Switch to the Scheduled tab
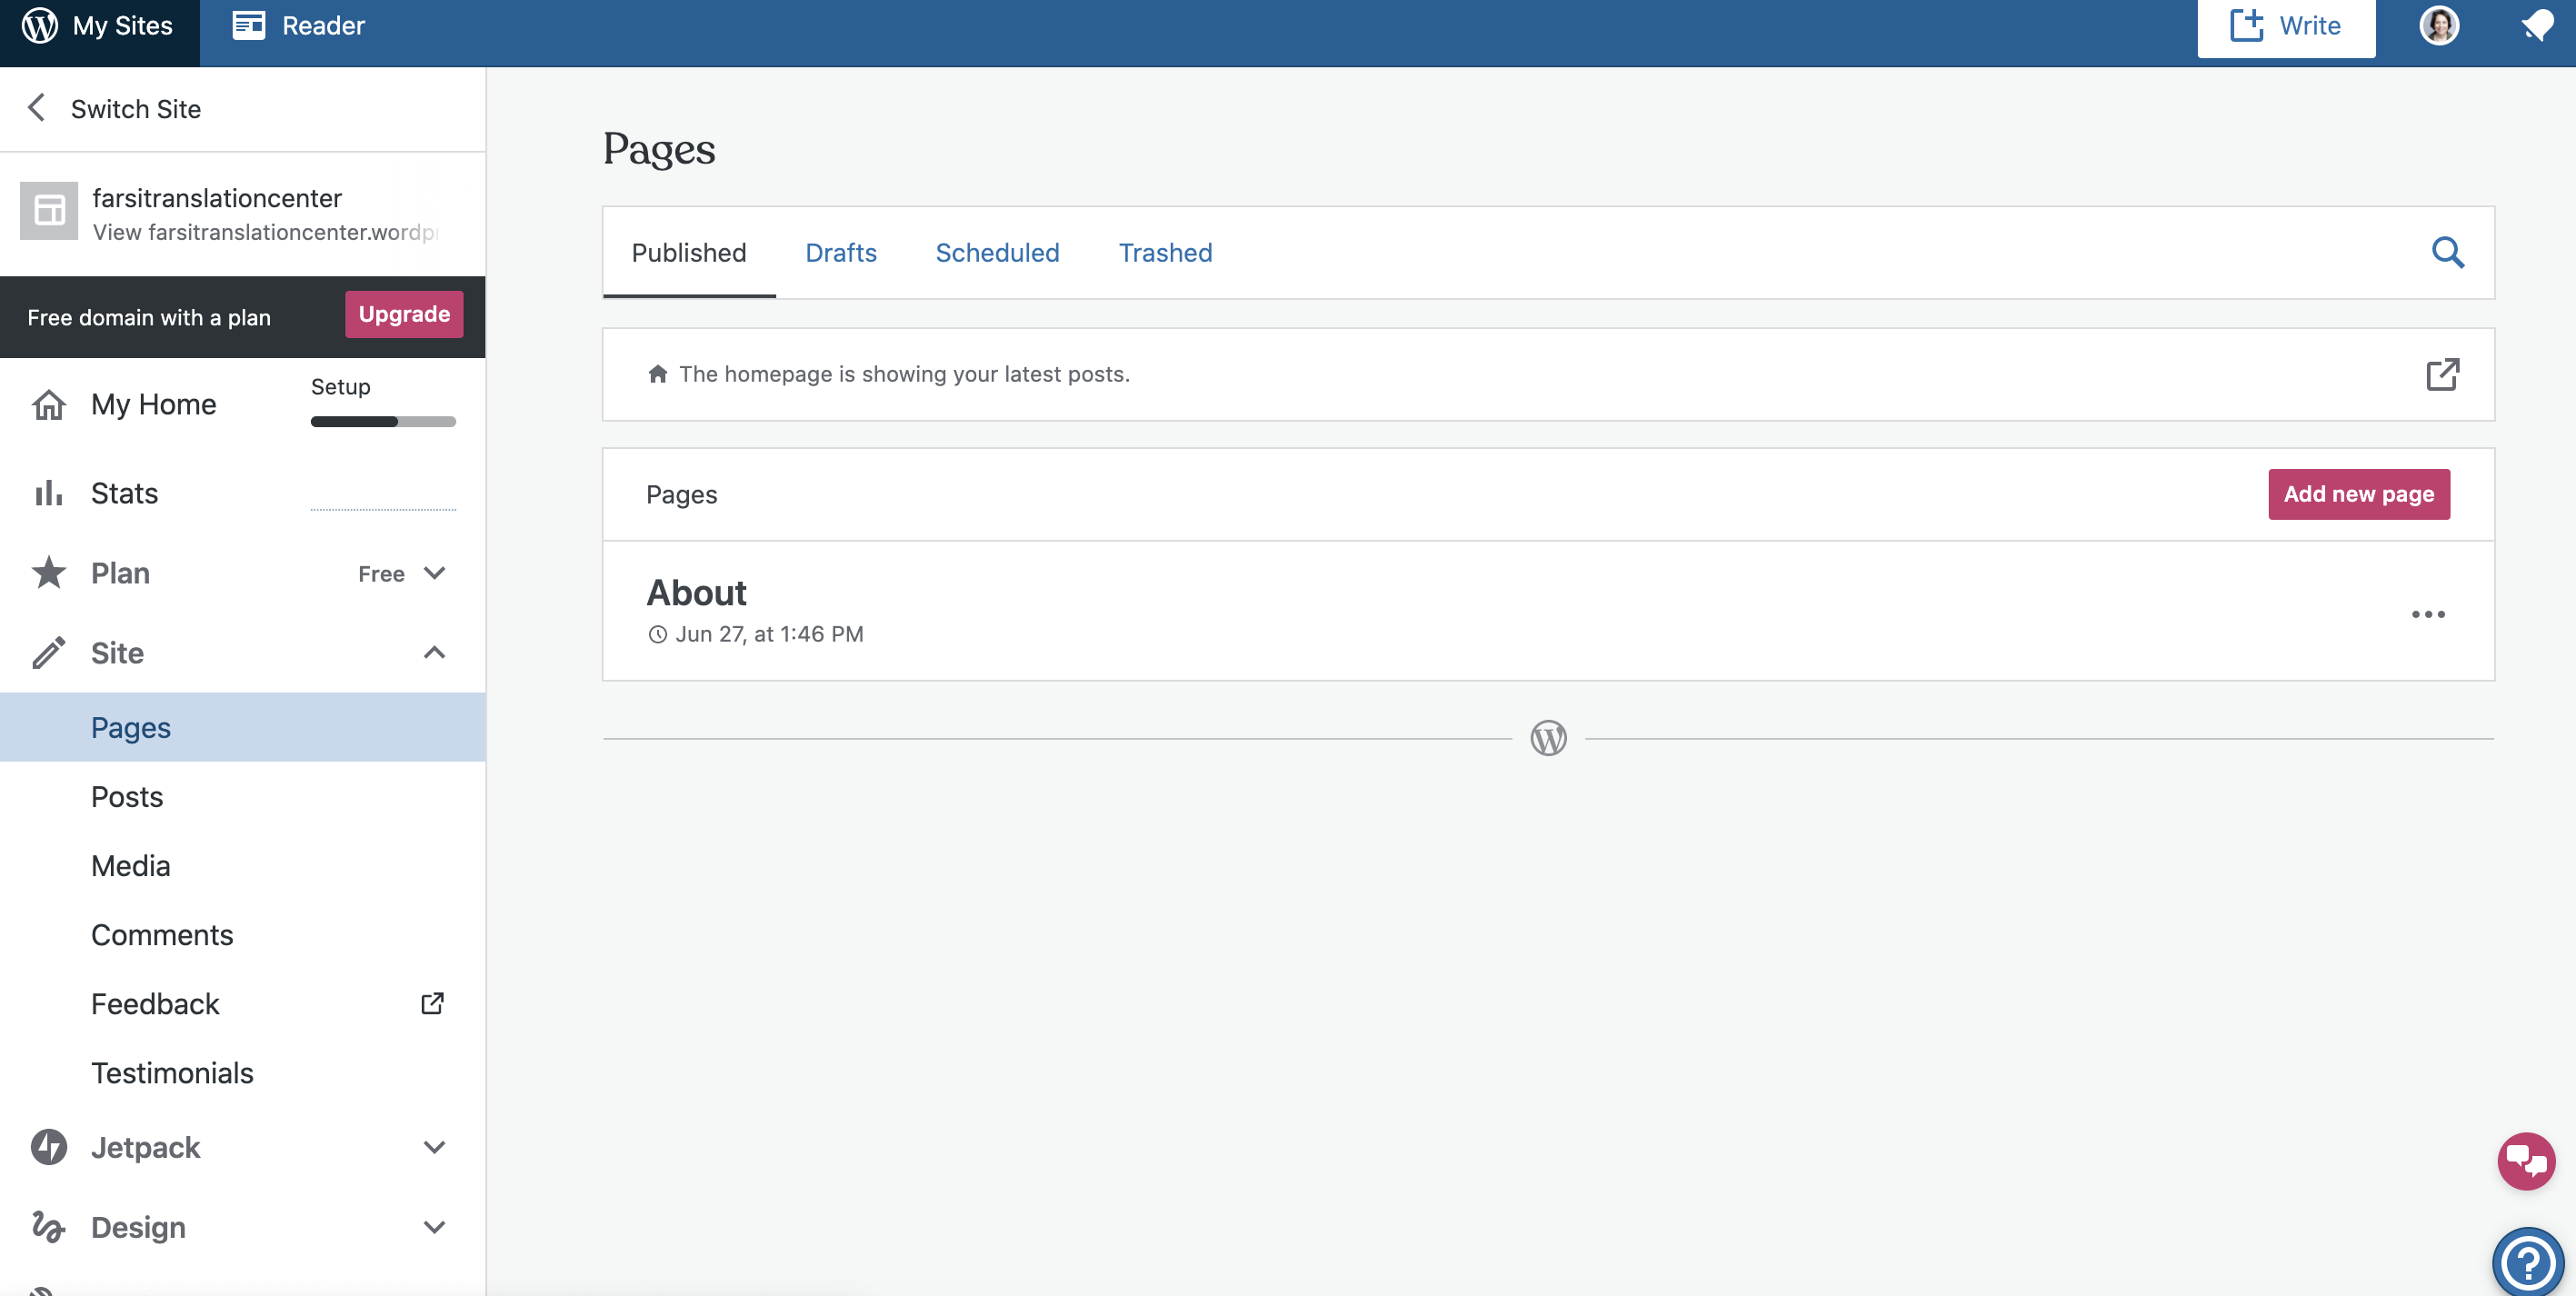The width and height of the screenshot is (2576, 1296). pyautogui.click(x=997, y=253)
